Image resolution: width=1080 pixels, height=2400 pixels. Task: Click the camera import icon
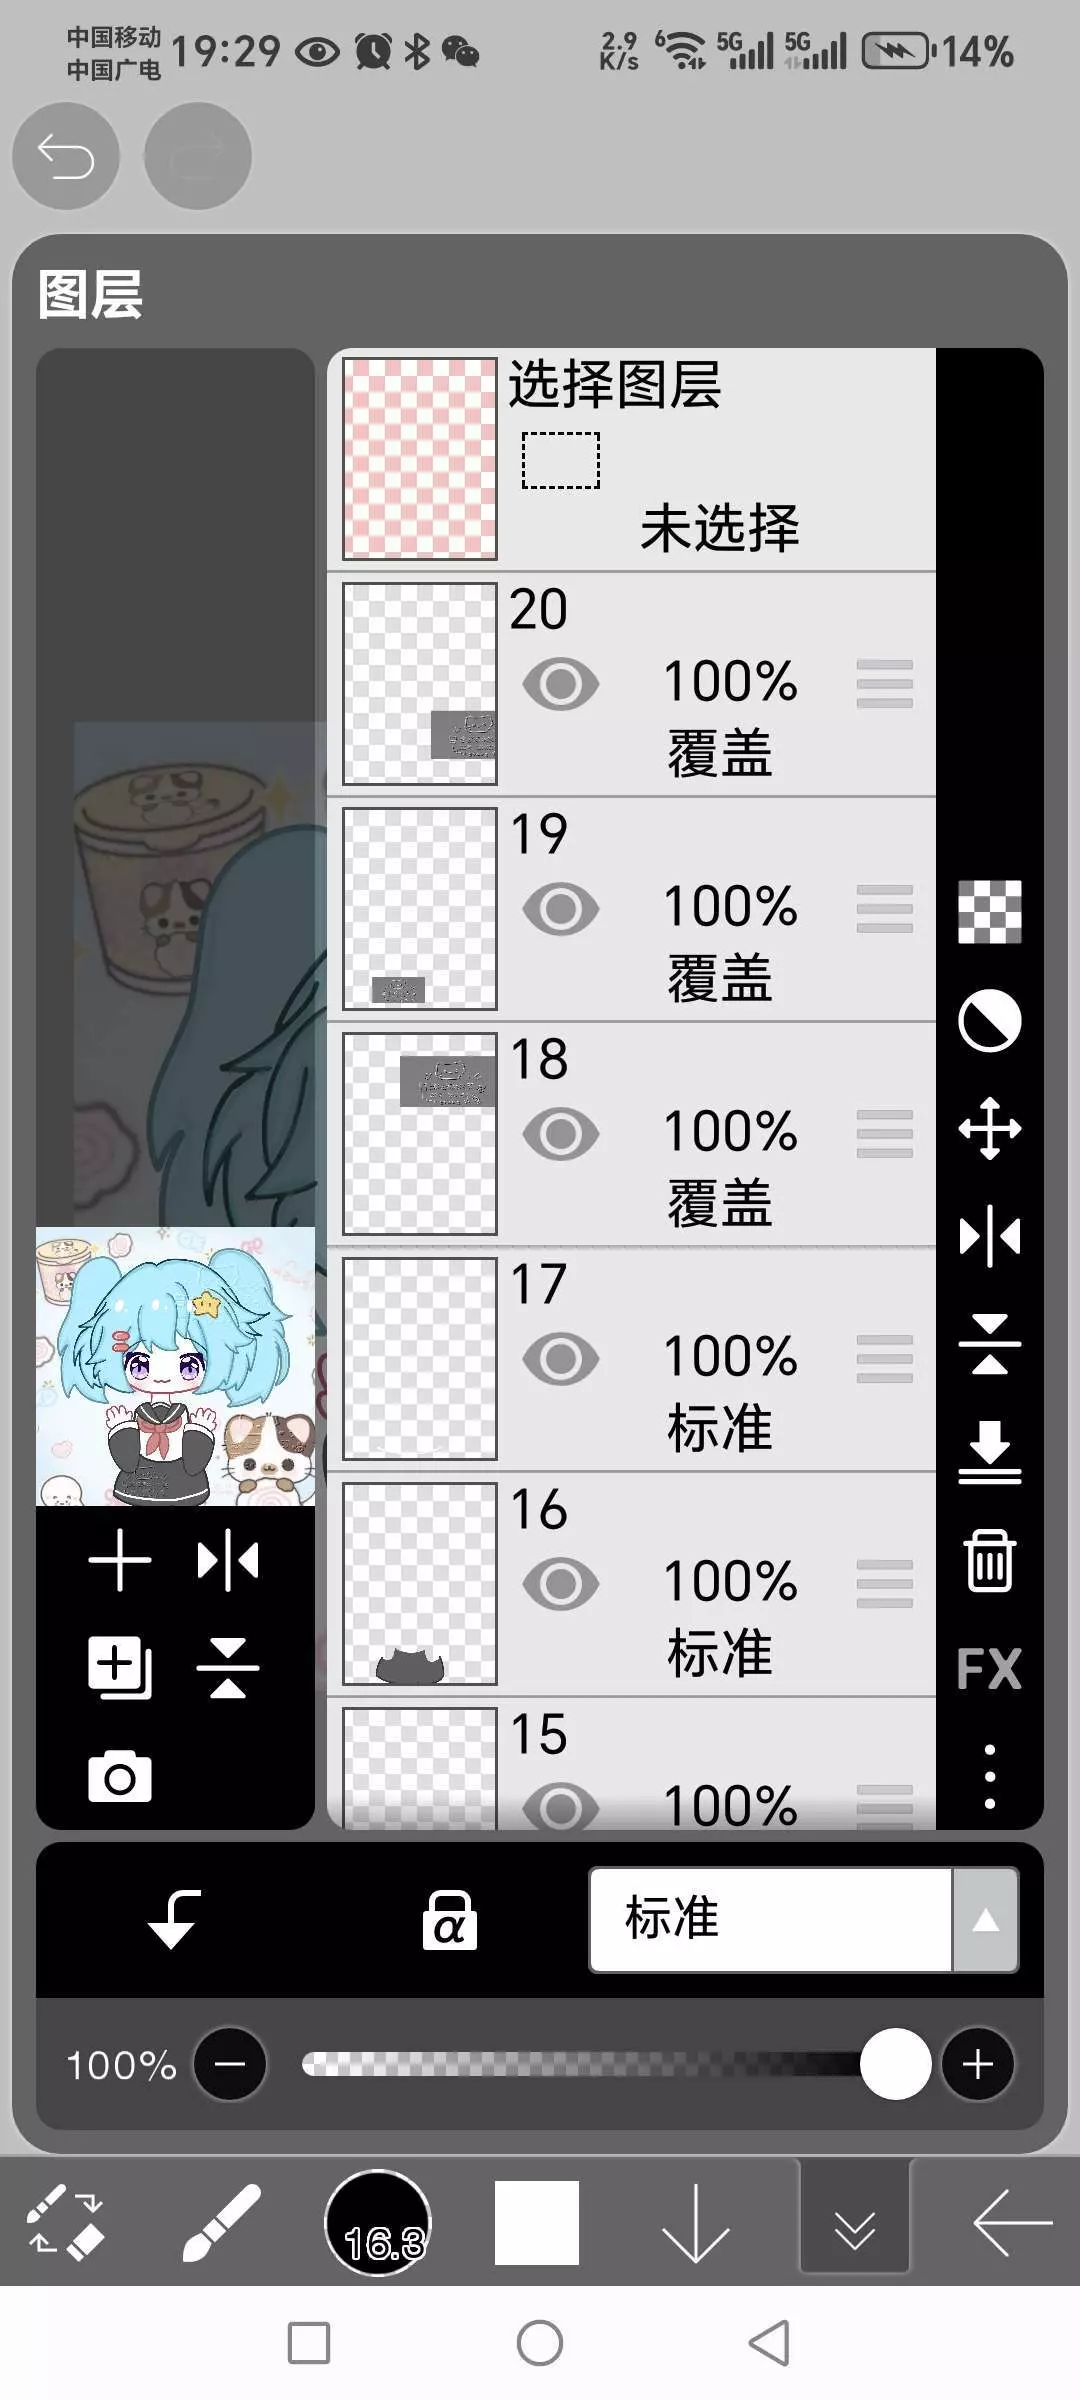click(120, 1777)
